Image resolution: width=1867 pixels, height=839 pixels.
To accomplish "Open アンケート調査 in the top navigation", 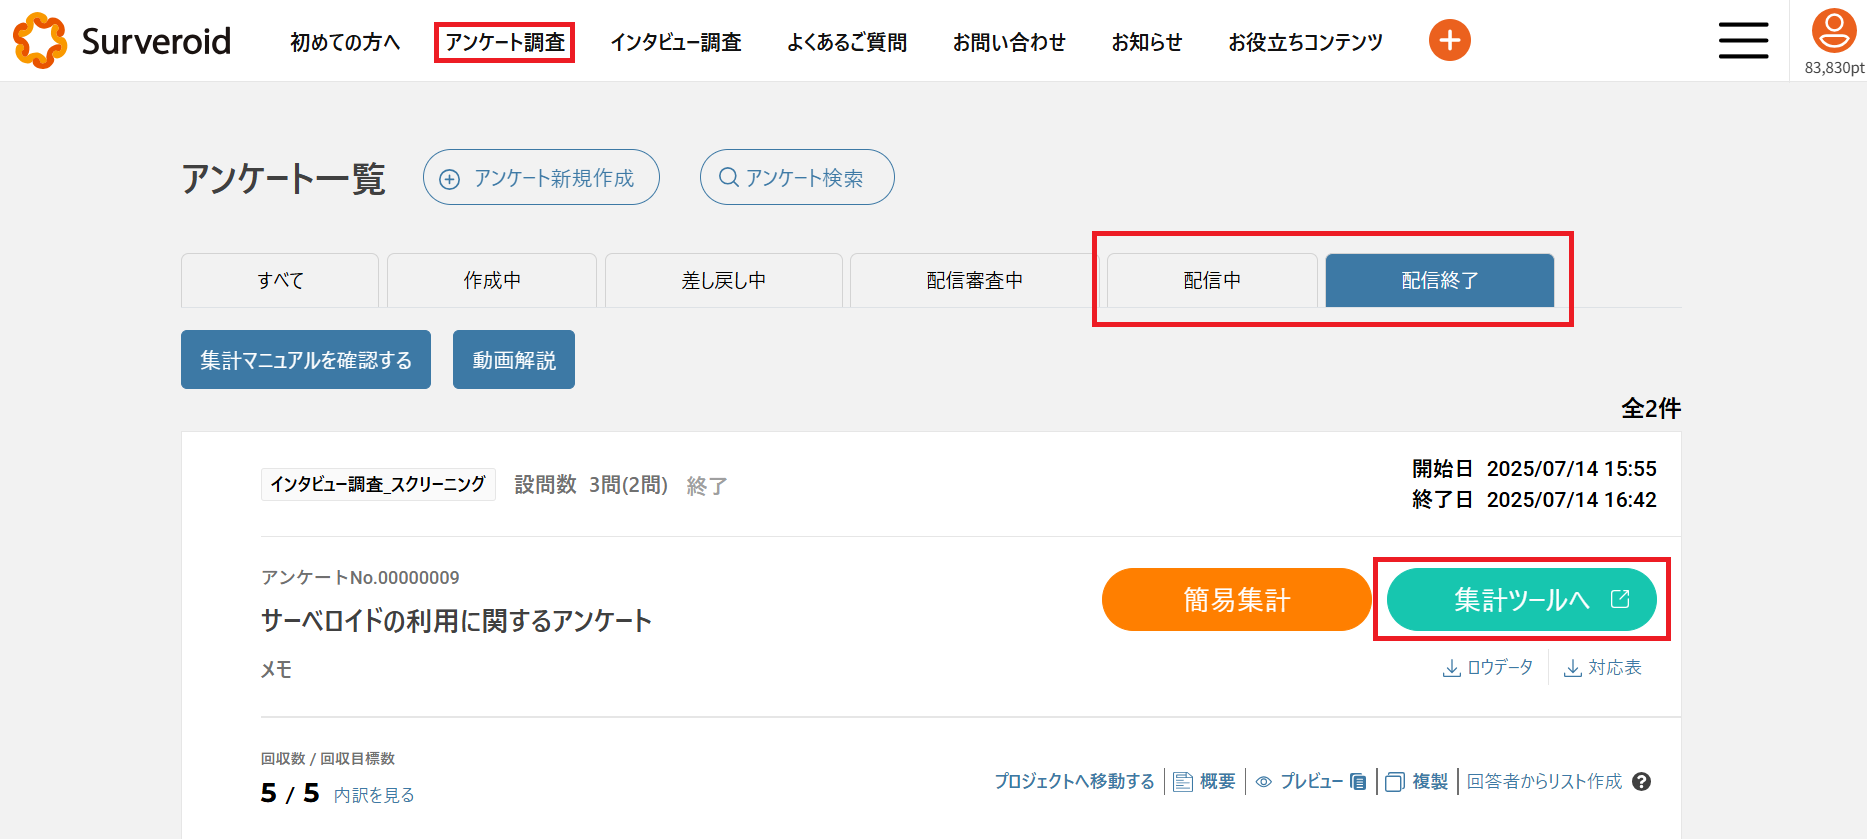I will click(x=505, y=42).
